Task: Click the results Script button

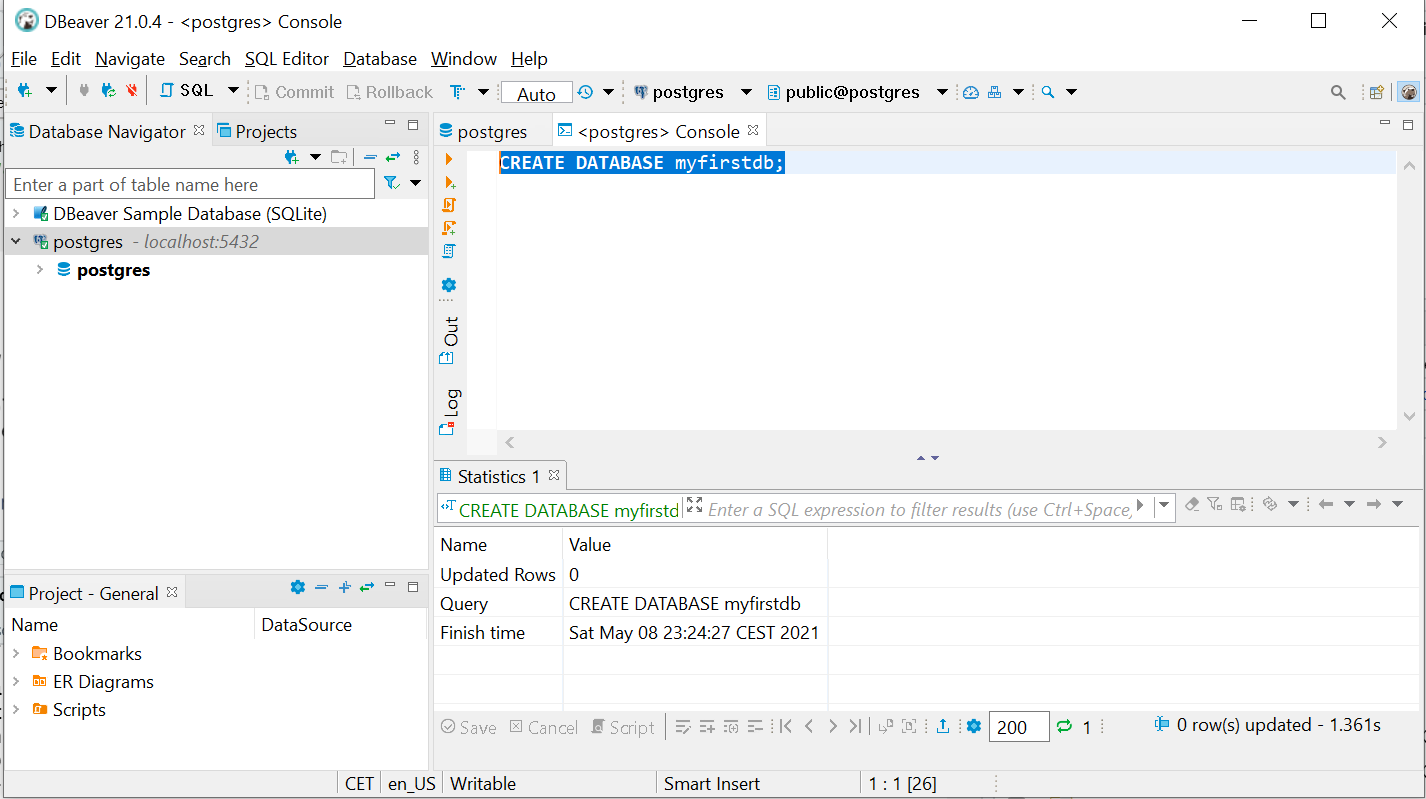Action: [622, 727]
